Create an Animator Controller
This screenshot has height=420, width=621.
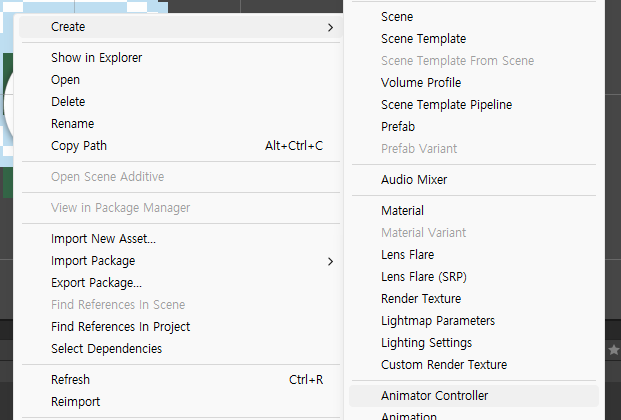pyautogui.click(x=434, y=396)
